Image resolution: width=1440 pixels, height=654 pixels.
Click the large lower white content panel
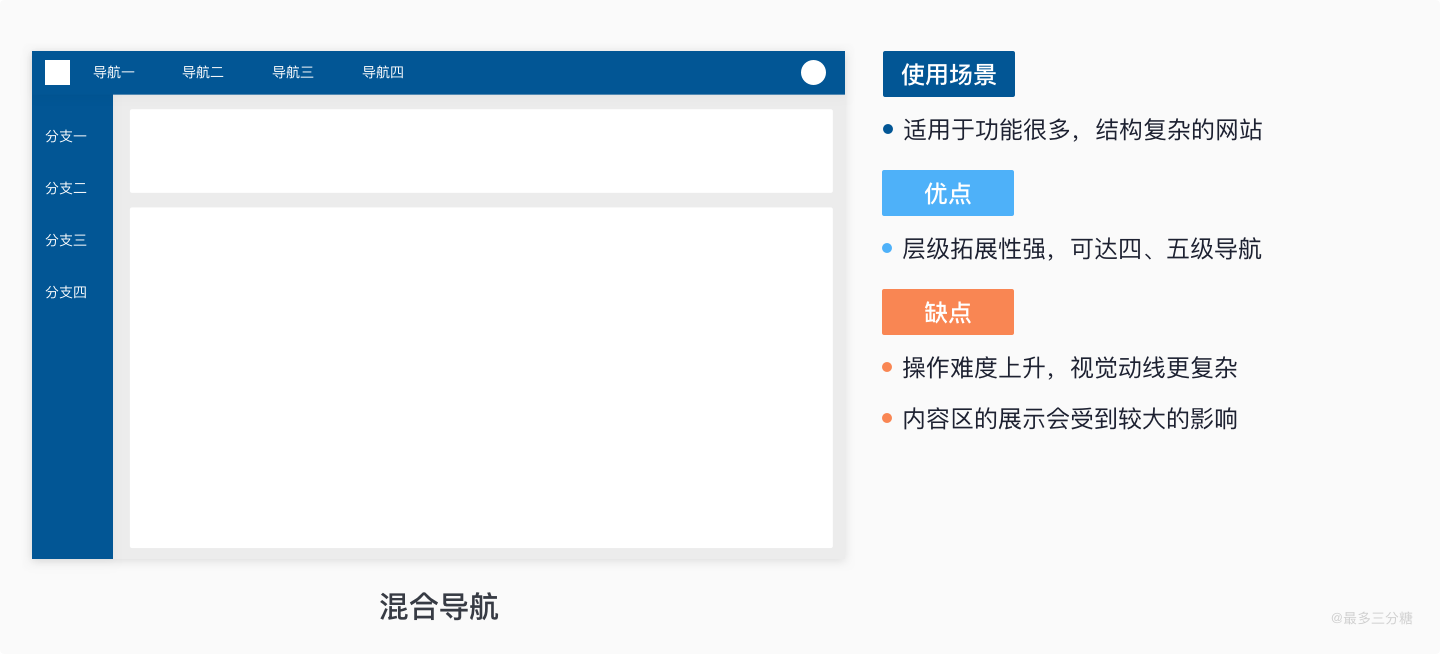[481, 377]
